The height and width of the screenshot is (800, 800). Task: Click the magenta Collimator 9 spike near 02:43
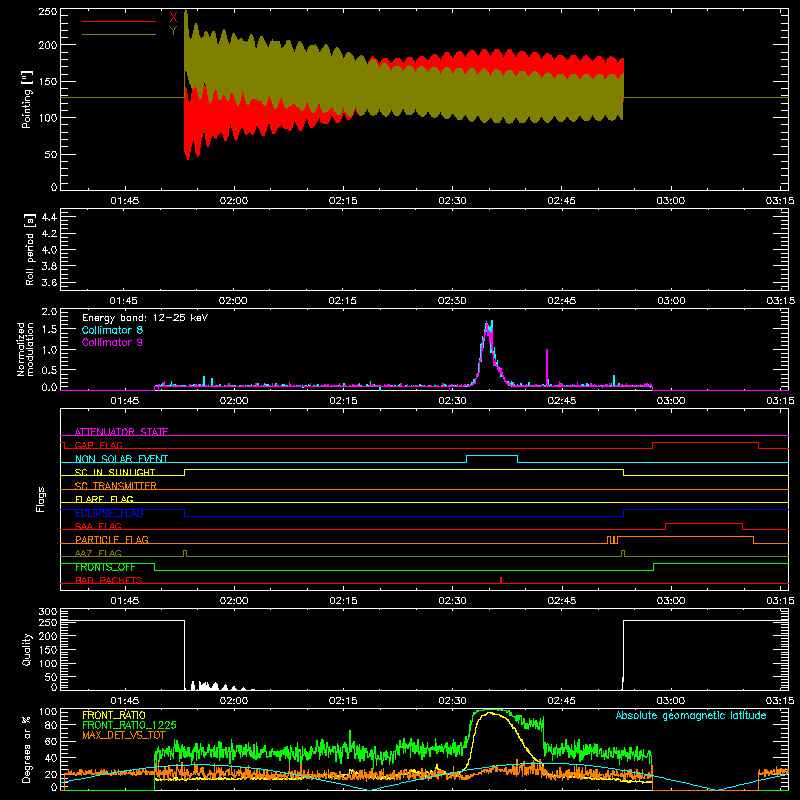pos(547,366)
